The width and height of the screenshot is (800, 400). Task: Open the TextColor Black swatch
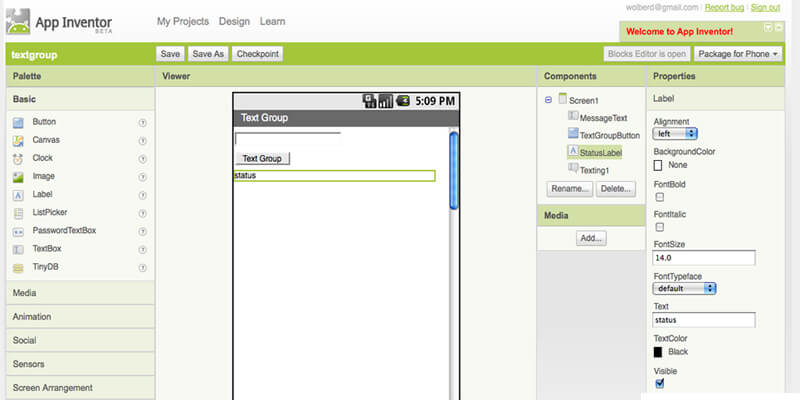[x=658, y=352]
